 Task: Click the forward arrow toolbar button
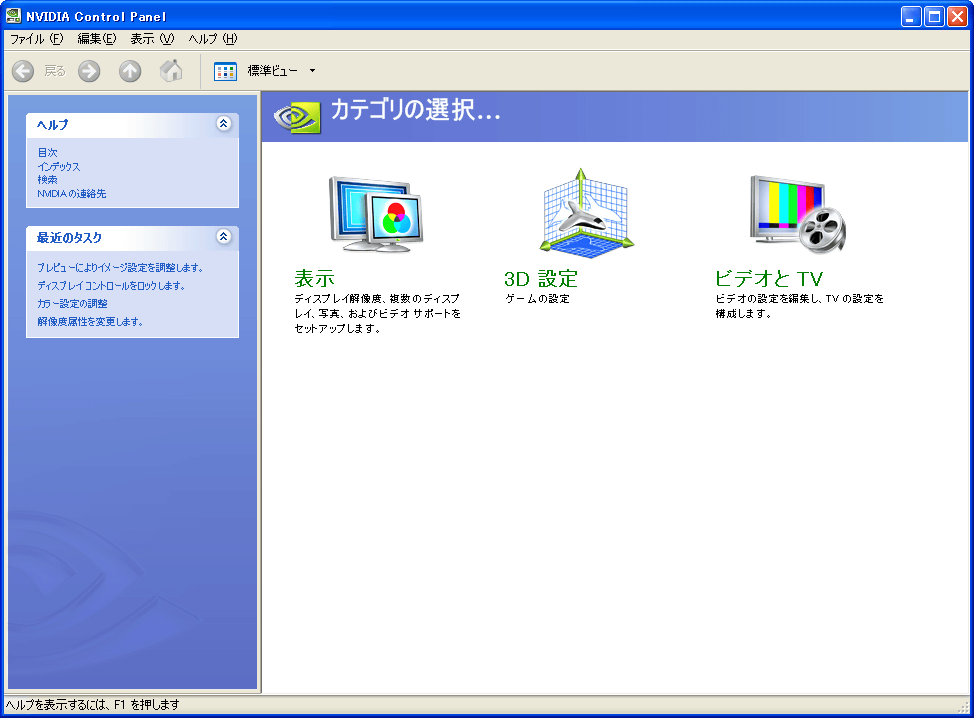coord(89,71)
